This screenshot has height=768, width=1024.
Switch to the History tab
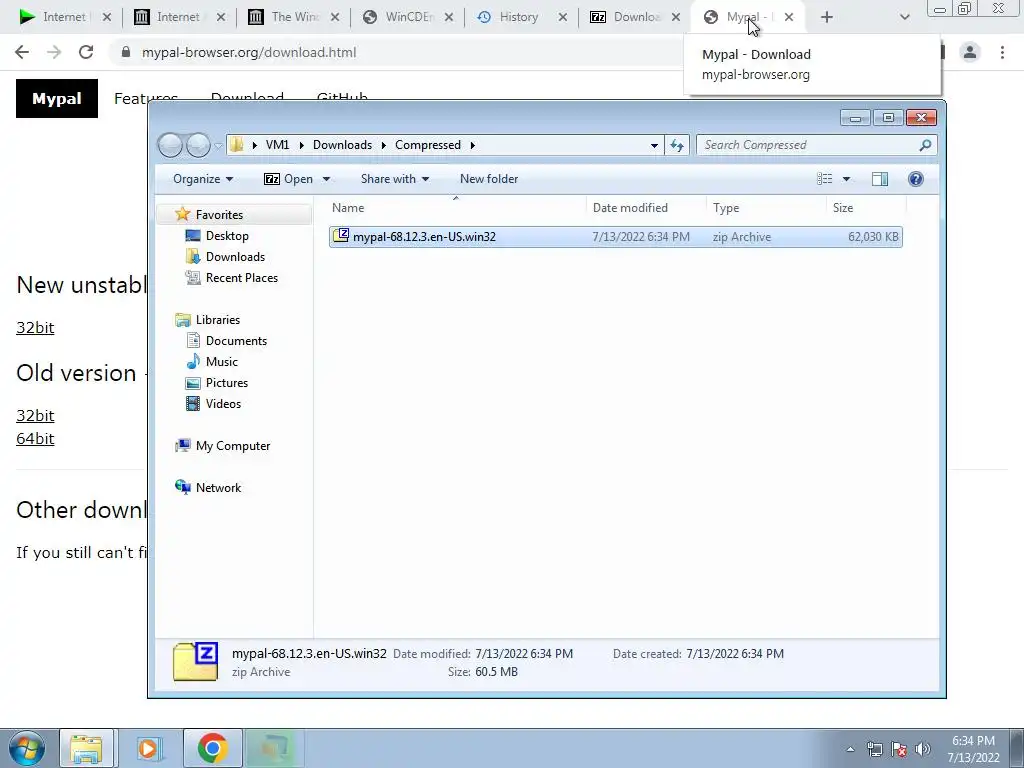[x=520, y=17]
